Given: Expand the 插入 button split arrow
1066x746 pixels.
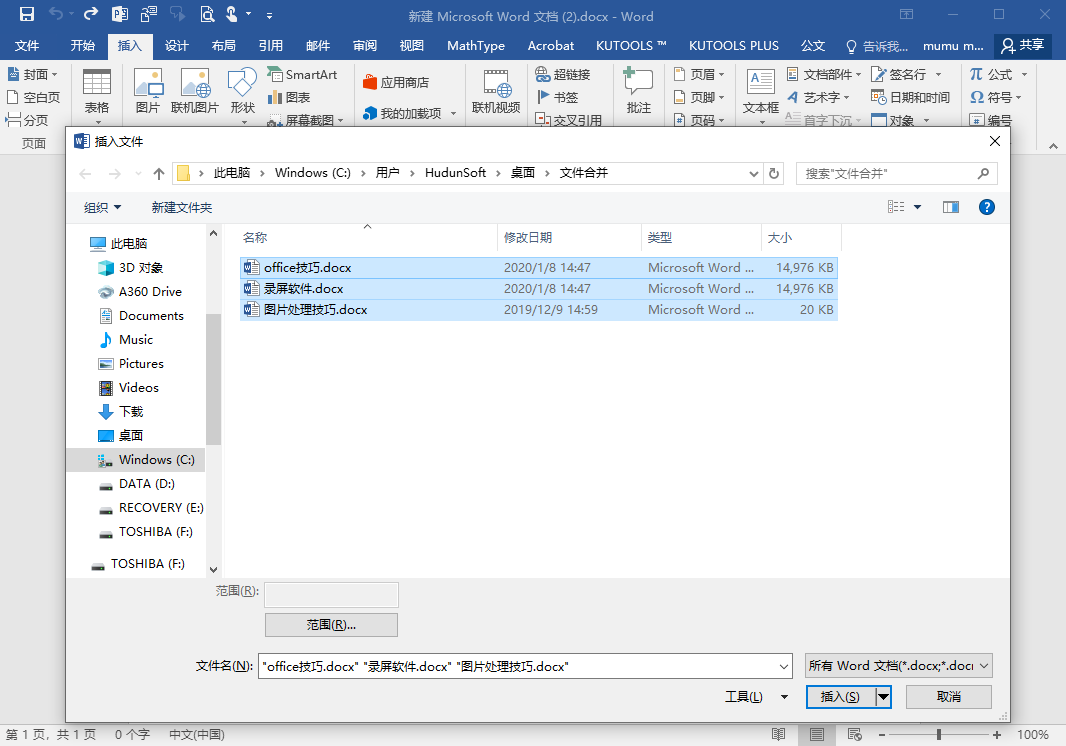Looking at the screenshot, I should tap(883, 696).
